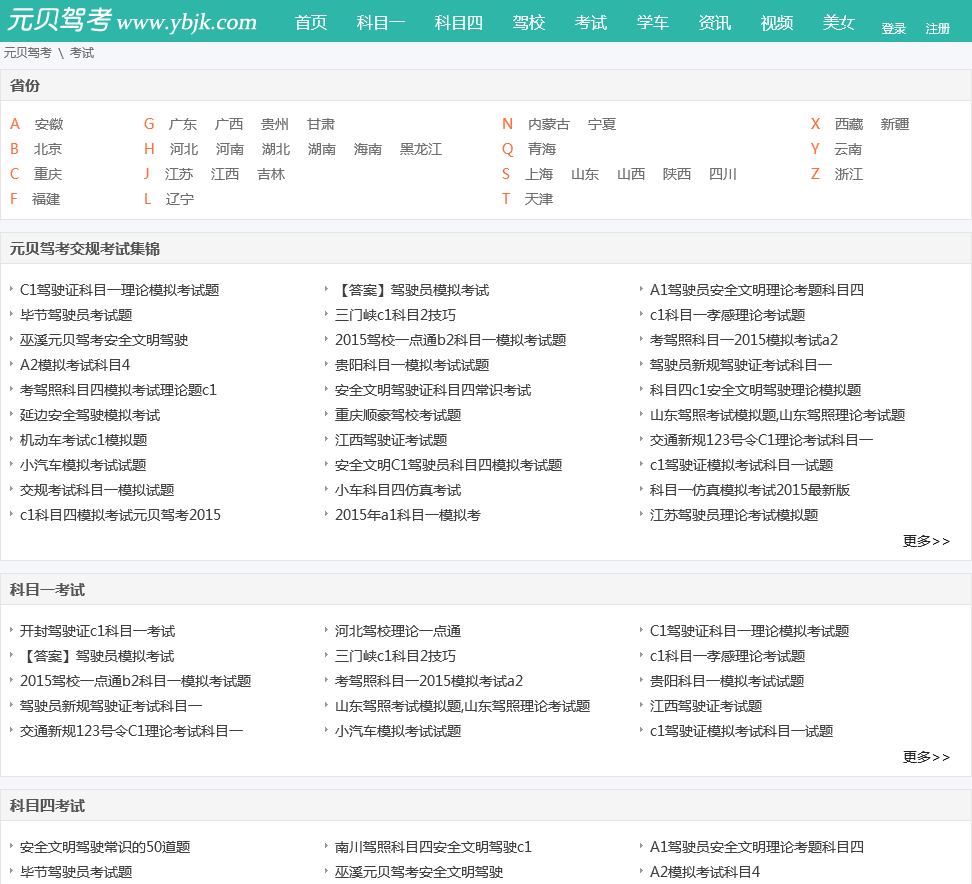Image resolution: width=972 pixels, height=884 pixels.
Task: Select province 四川
Action: 723,174
